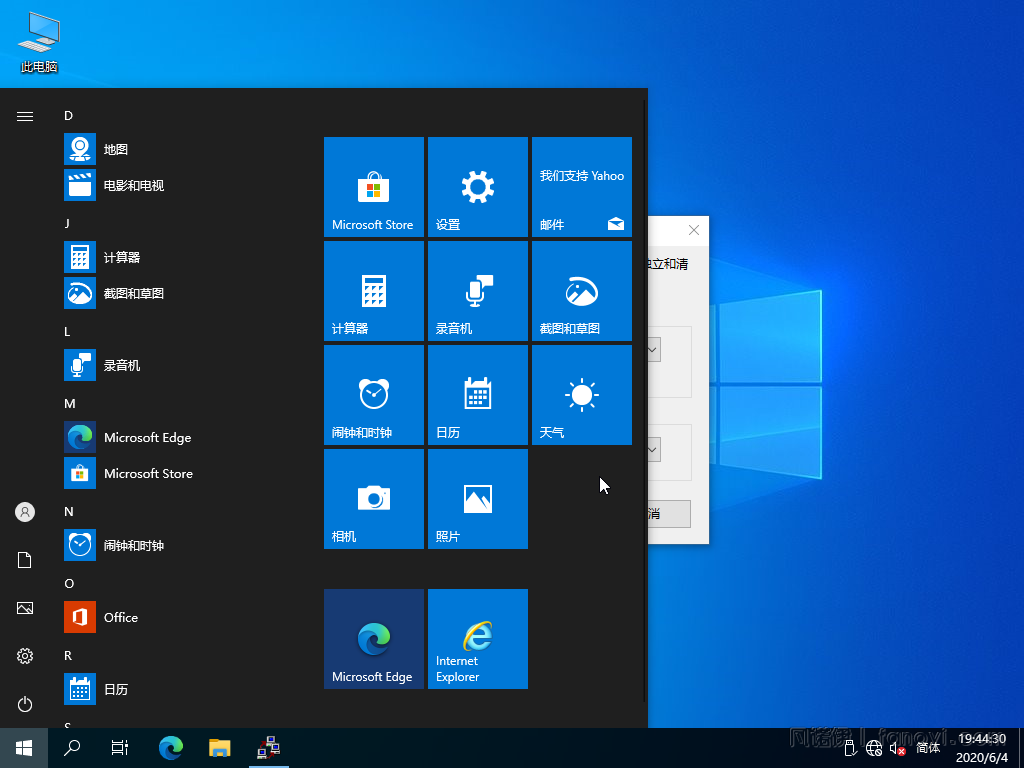Click the 闹钟和时钟 tile
The width and height of the screenshot is (1024, 768).
(x=374, y=394)
